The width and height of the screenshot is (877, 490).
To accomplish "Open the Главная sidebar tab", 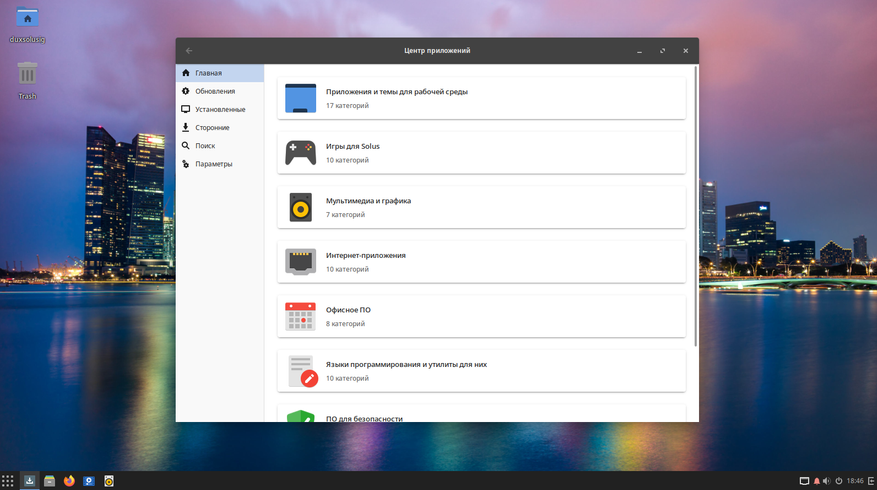I will (x=209, y=73).
